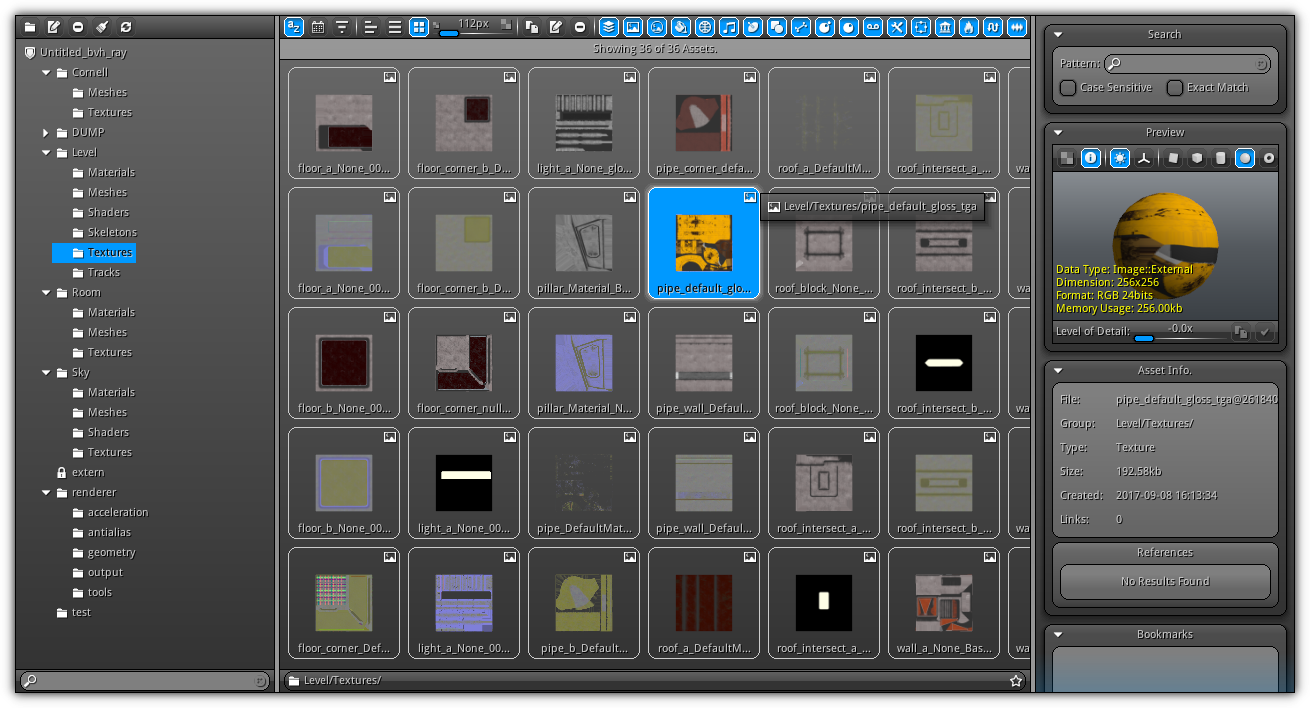
Task: Click the Level of Detail copy button
Action: click(1241, 332)
